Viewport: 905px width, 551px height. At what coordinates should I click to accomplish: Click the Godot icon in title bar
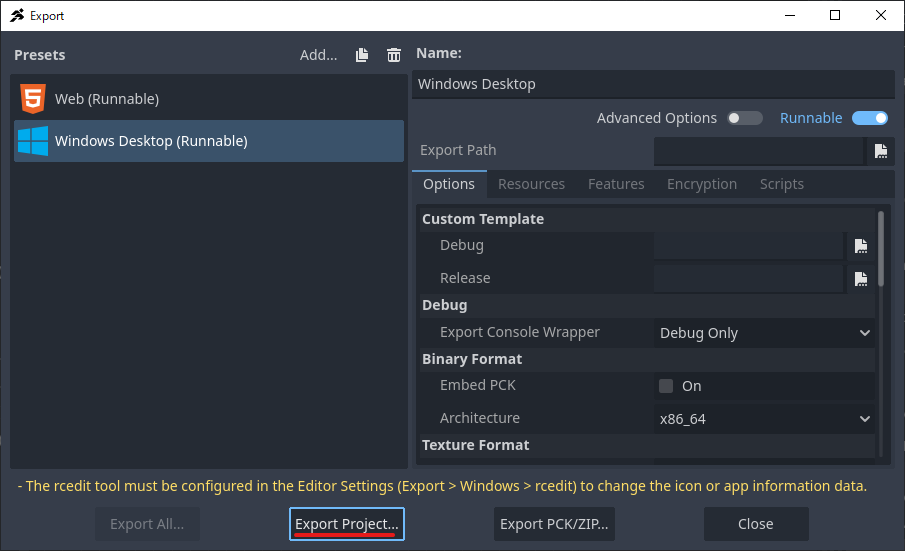(17, 16)
